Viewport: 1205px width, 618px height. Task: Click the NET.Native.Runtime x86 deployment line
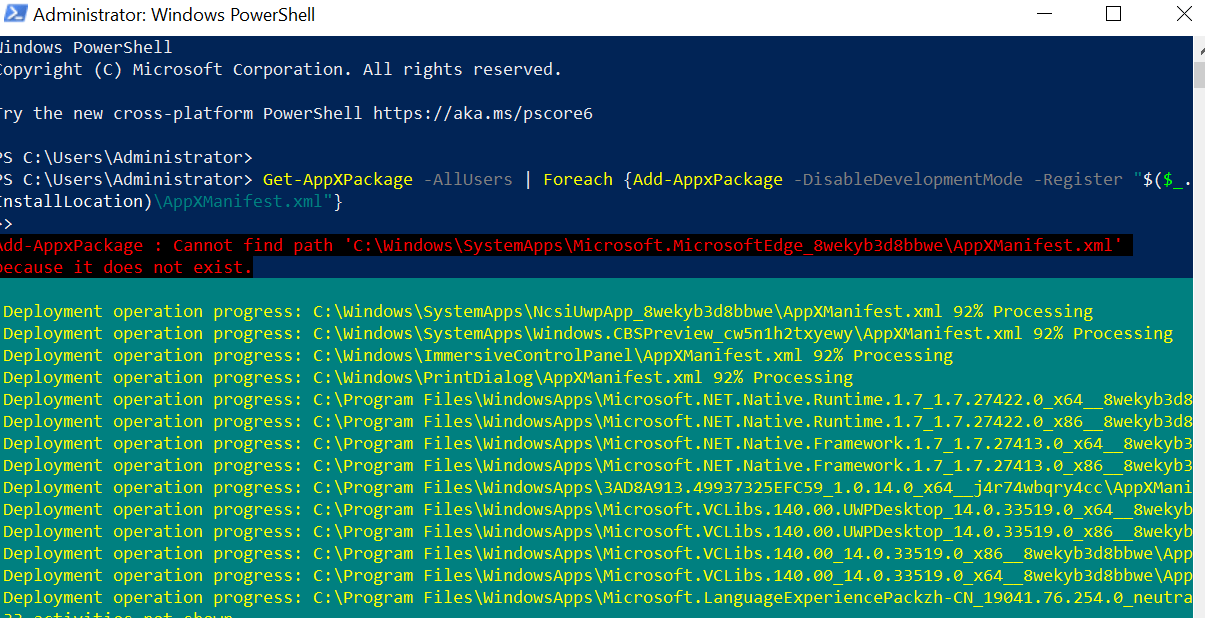click(x=597, y=421)
